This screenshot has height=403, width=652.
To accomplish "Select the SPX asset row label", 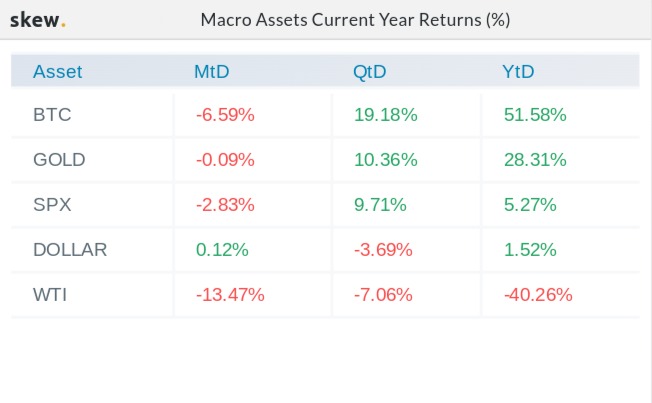I will coord(52,205).
